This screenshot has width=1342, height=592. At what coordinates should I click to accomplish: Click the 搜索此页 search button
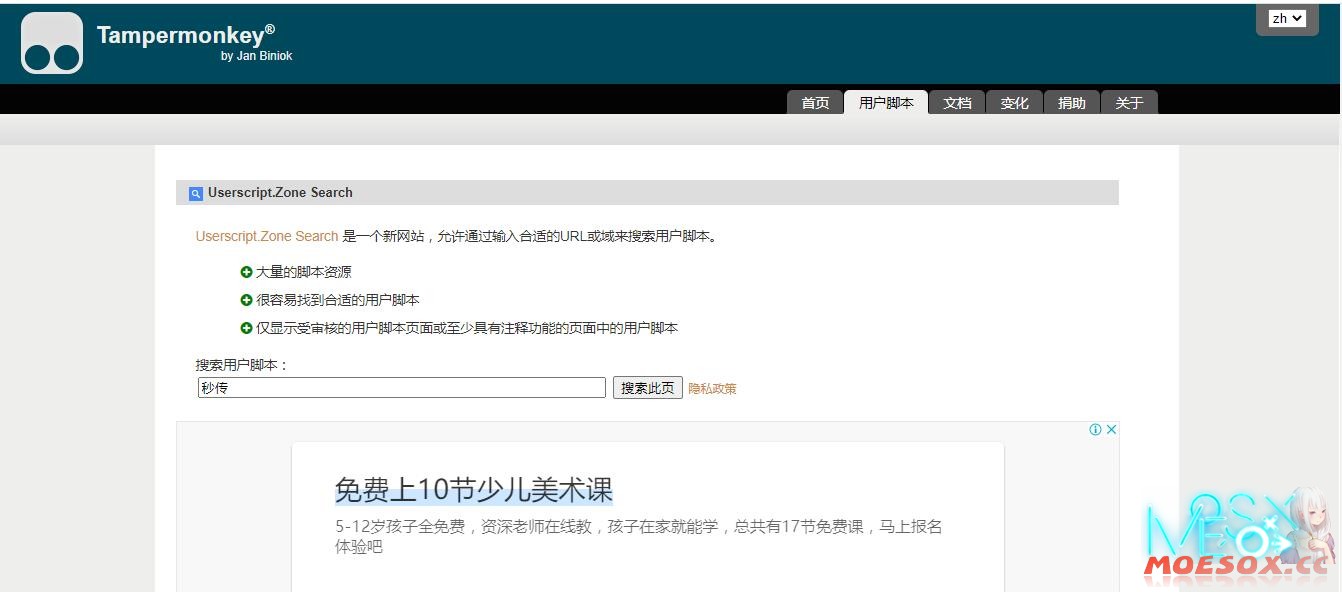click(x=647, y=388)
